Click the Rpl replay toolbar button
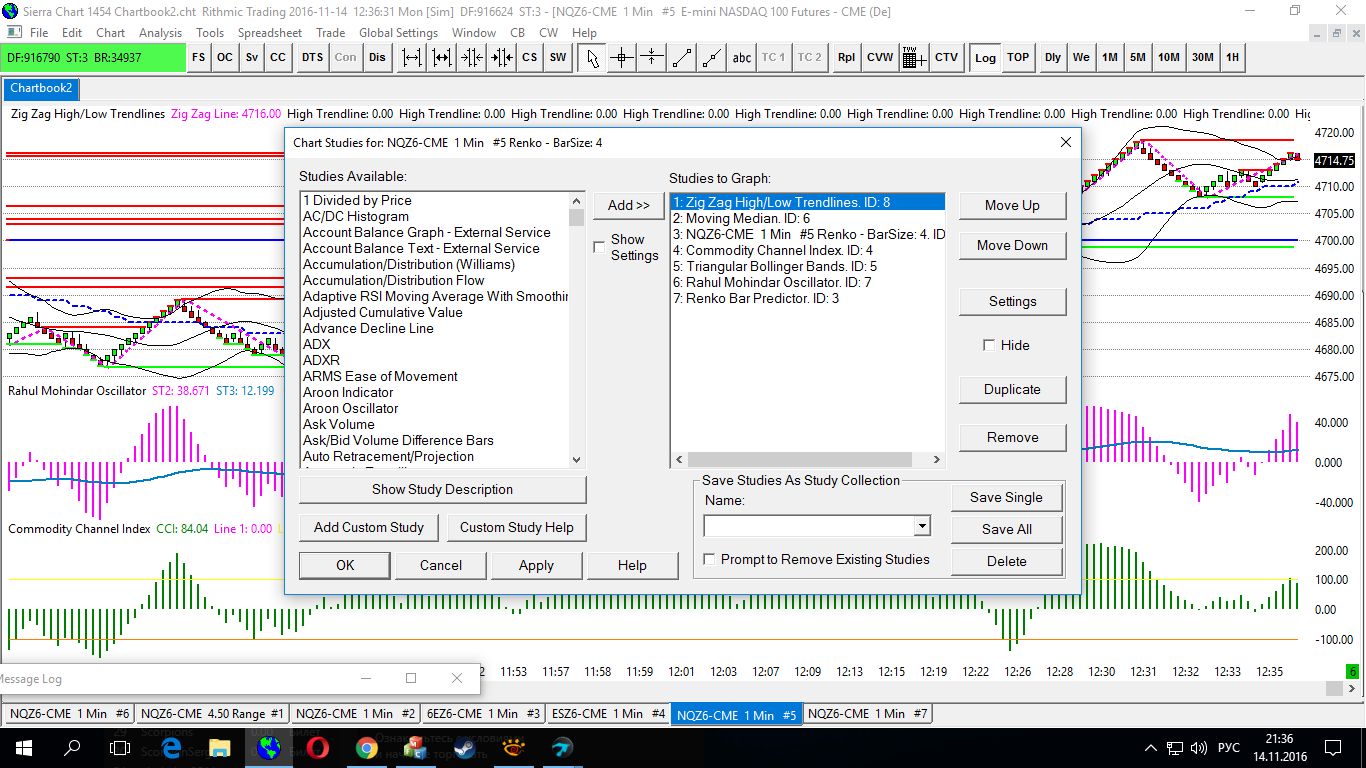Screen dimensions: 1366x768 (847, 57)
